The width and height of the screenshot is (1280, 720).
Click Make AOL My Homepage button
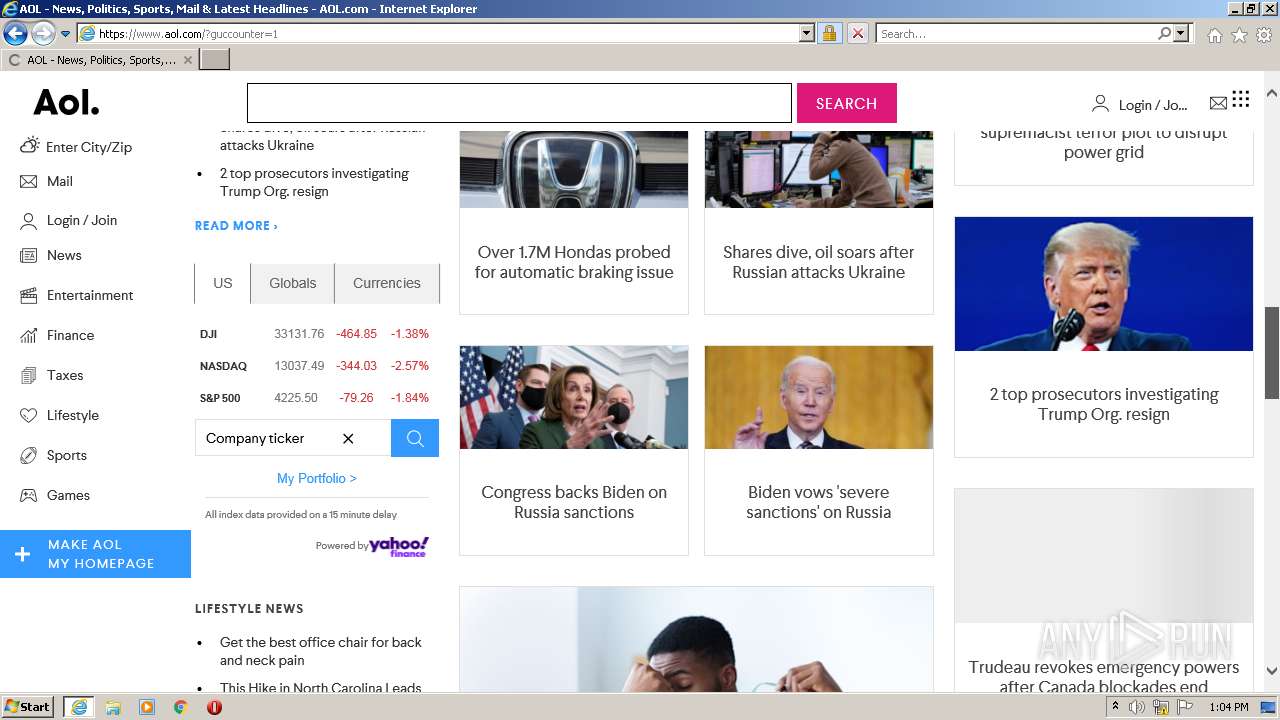pos(95,554)
